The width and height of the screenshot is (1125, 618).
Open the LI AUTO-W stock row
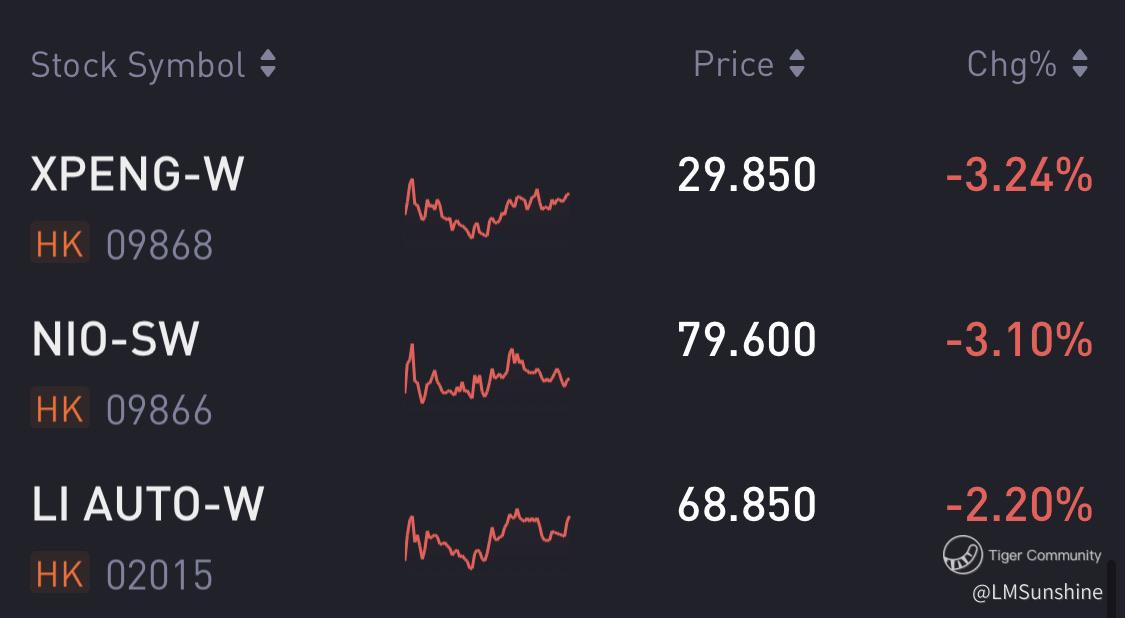click(x=148, y=504)
